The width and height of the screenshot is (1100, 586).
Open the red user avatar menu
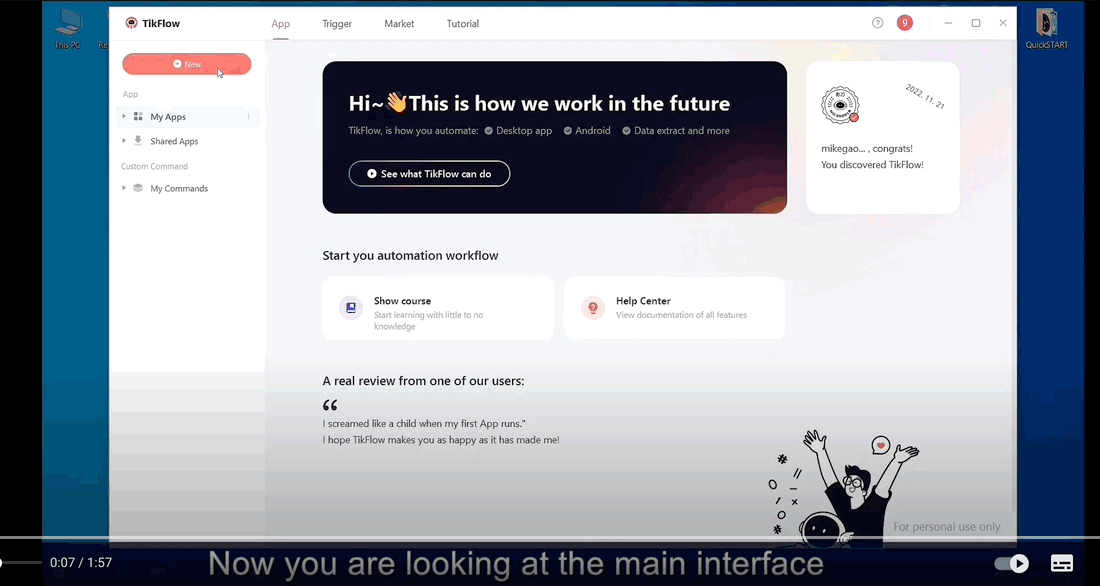click(x=905, y=23)
